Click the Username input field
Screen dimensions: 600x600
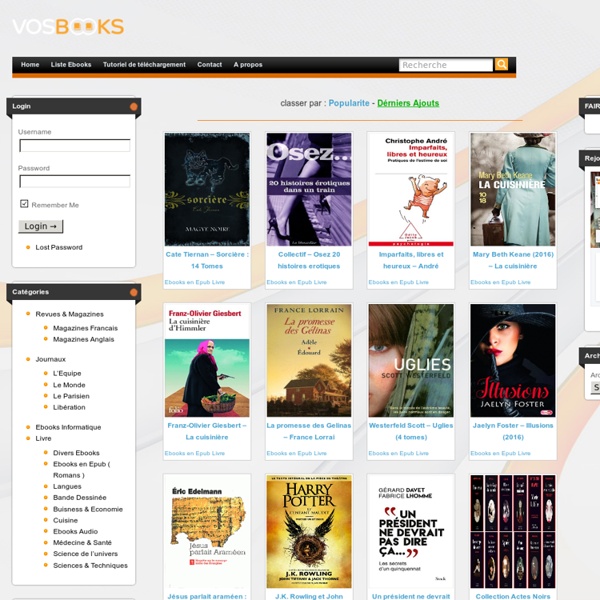pos(74,145)
